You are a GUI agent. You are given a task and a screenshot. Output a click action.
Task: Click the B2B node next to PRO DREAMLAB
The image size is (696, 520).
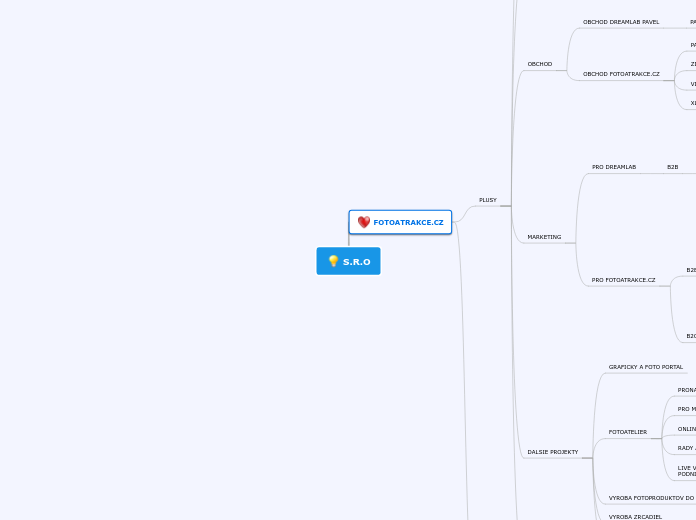coord(672,167)
